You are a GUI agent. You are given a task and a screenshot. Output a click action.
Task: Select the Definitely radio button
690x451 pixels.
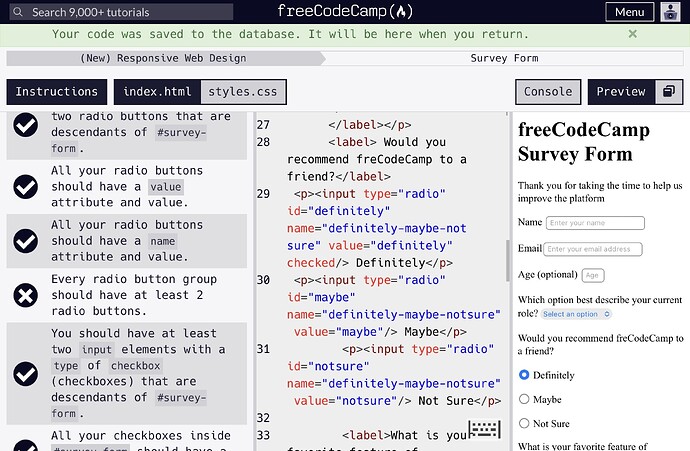tap(524, 375)
